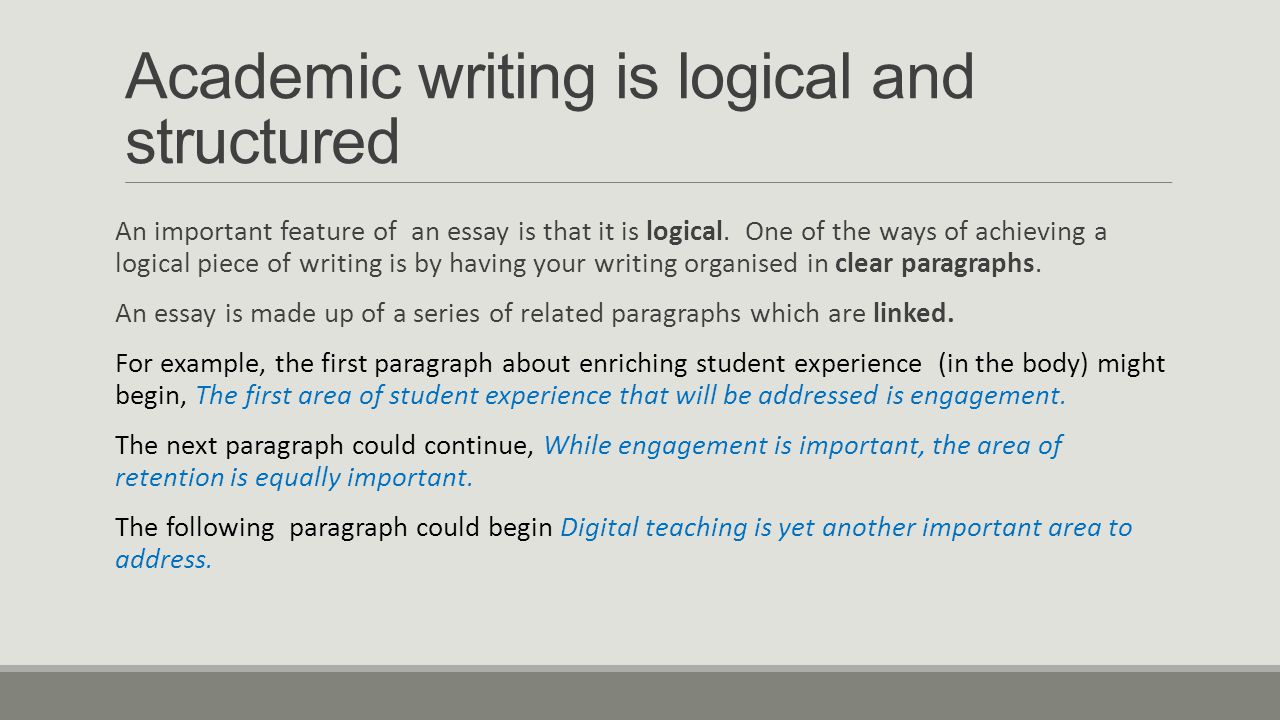Click the text 'The following paragraph could begin'
This screenshot has width=1280, height=720.
(335, 527)
